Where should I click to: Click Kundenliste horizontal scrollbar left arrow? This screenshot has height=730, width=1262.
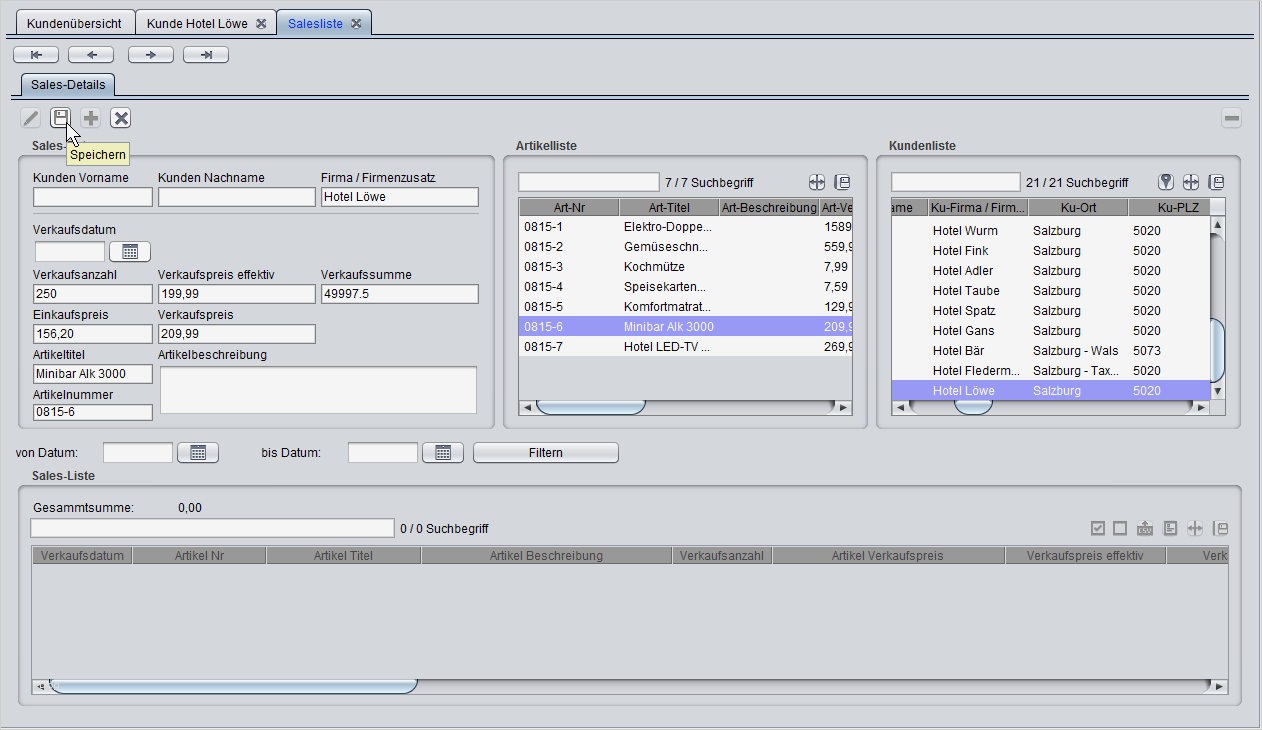(x=900, y=407)
